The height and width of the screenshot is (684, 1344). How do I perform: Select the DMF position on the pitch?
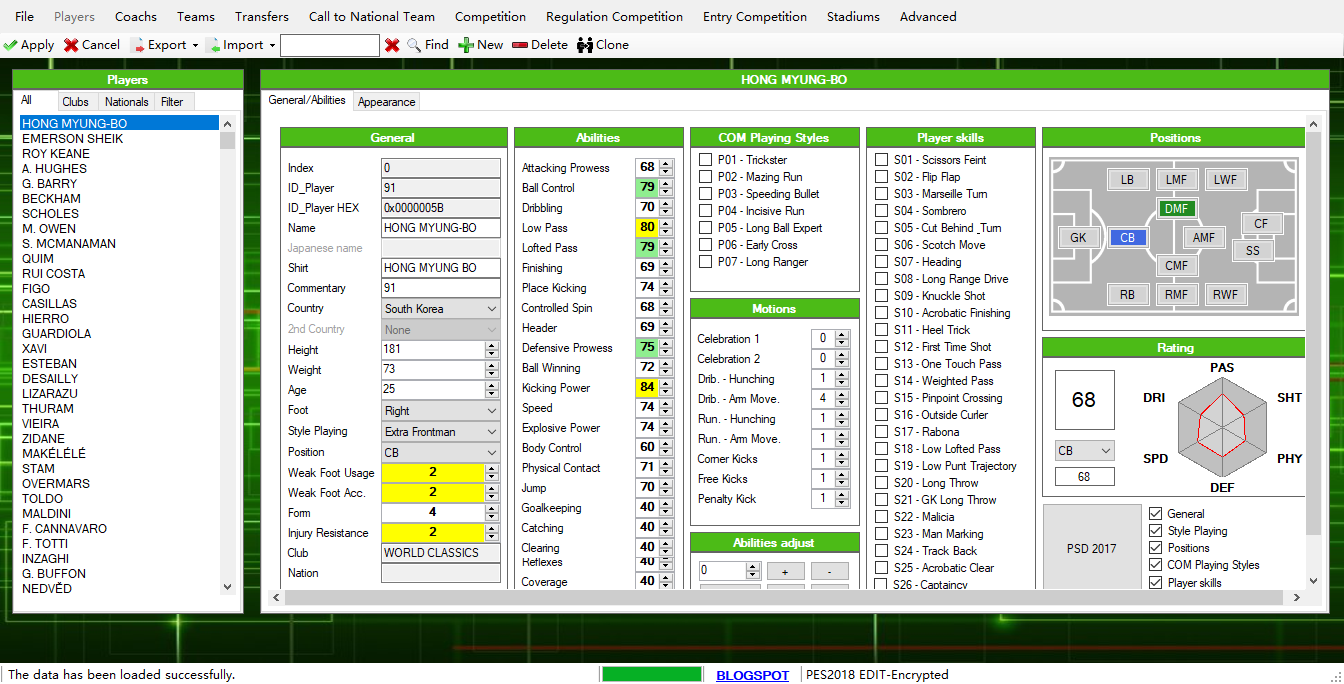coord(1176,209)
